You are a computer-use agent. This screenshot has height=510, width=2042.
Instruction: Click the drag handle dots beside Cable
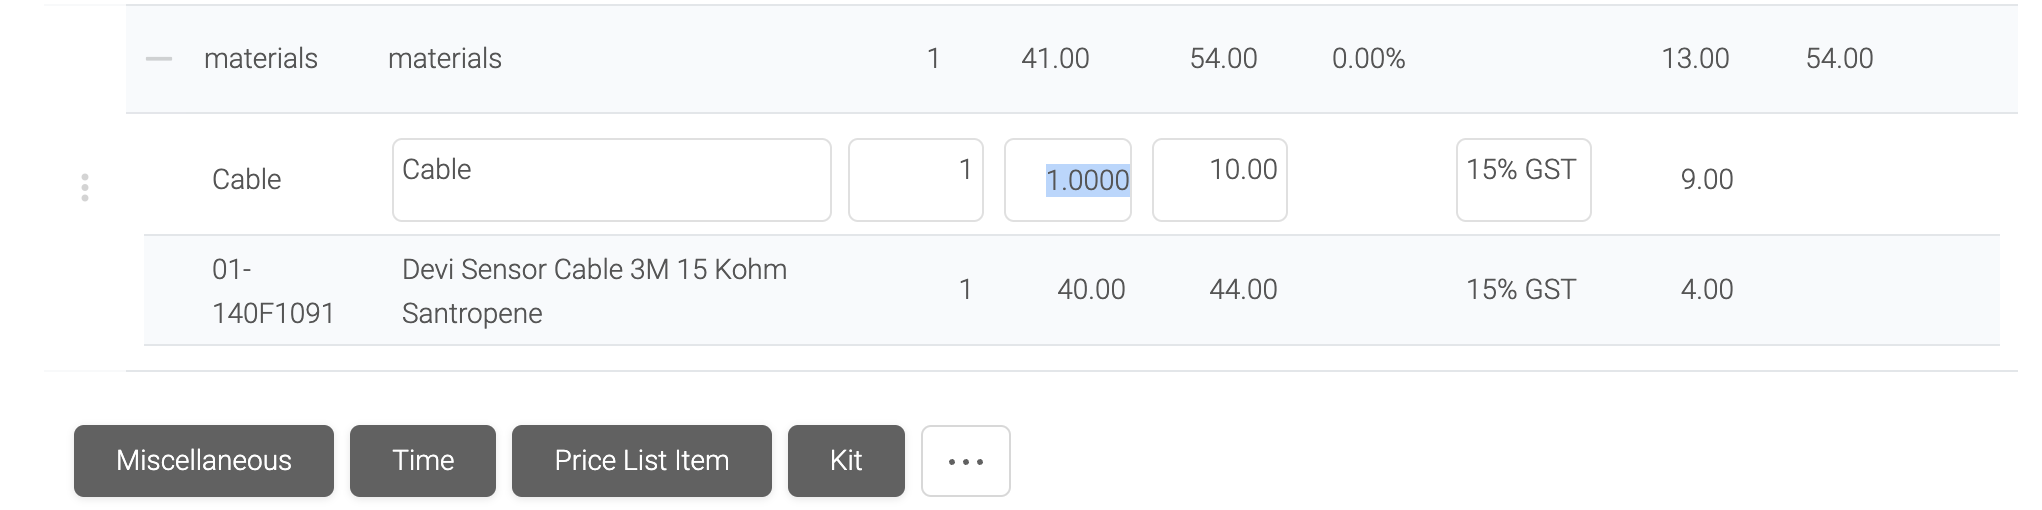click(x=85, y=187)
